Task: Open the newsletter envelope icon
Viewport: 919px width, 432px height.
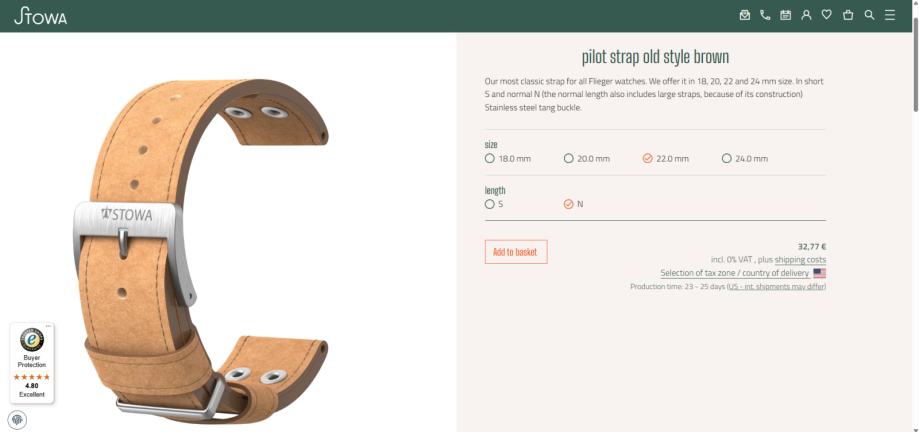Action: click(744, 15)
